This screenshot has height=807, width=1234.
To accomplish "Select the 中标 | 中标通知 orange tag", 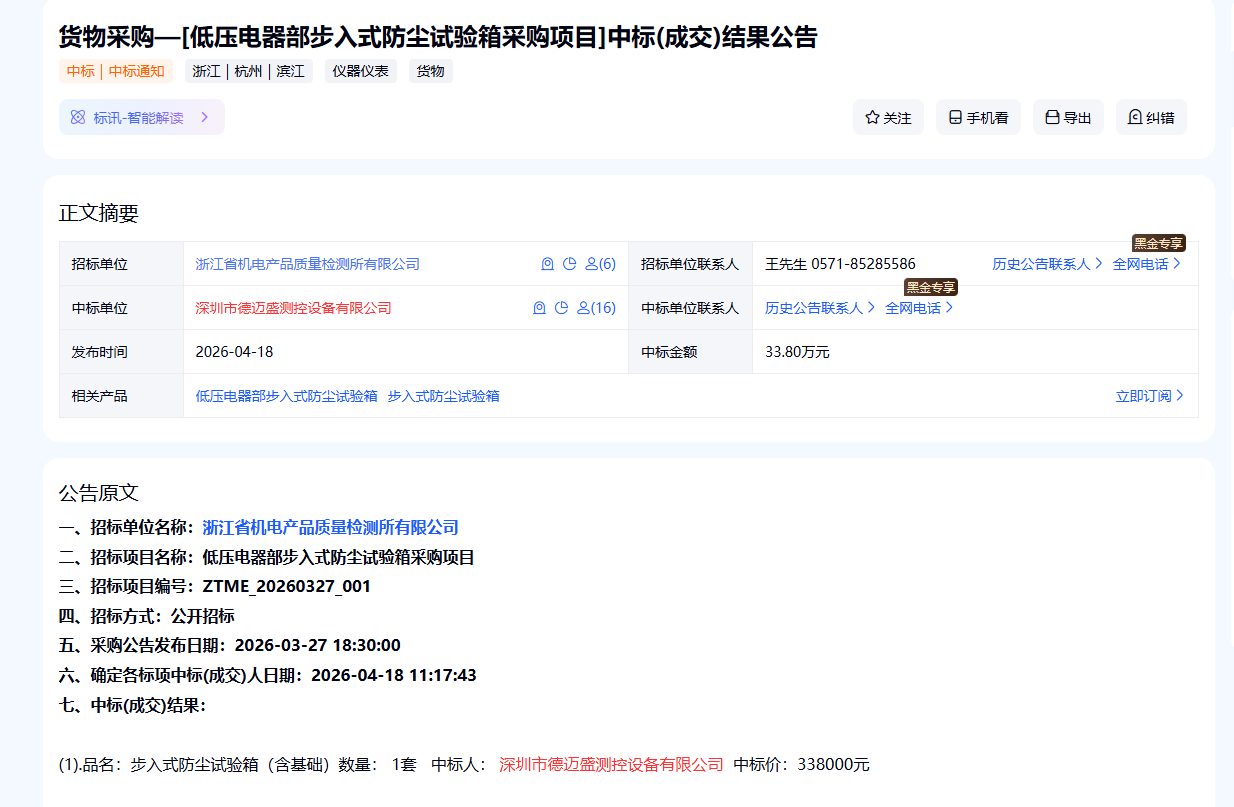I will [x=116, y=71].
